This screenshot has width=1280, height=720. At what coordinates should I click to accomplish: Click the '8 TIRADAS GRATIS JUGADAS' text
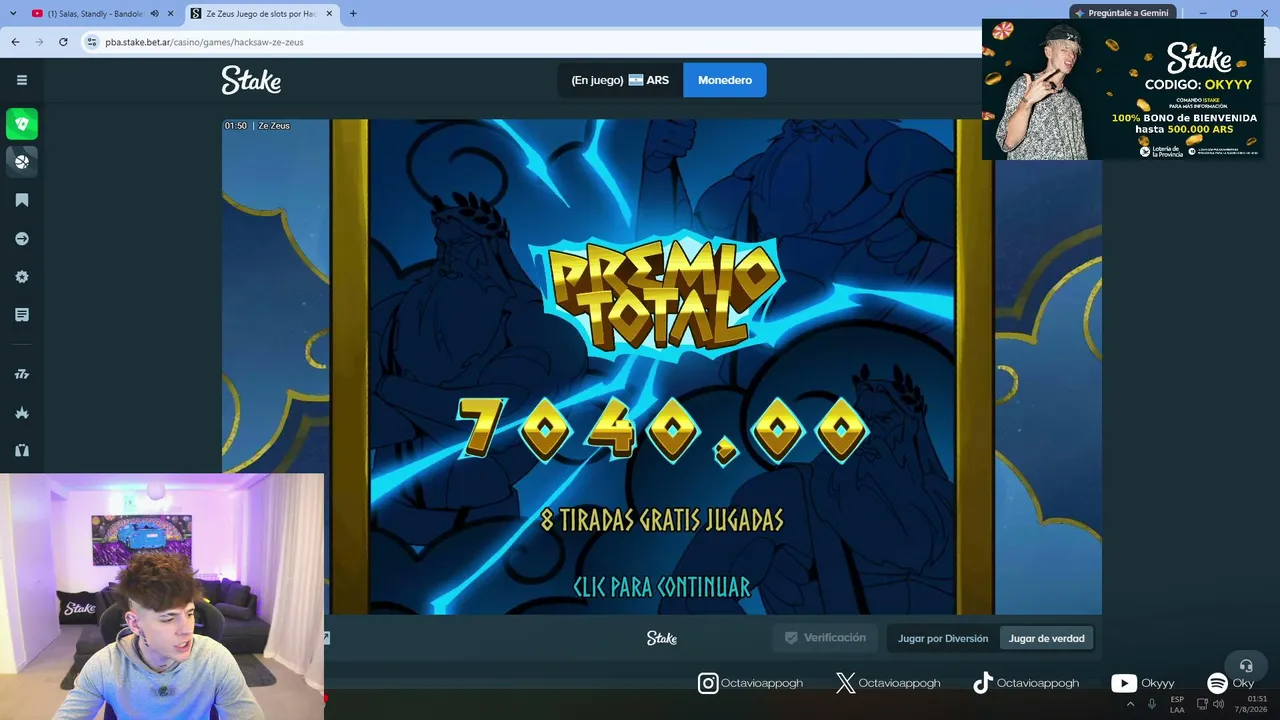pyautogui.click(x=662, y=520)
